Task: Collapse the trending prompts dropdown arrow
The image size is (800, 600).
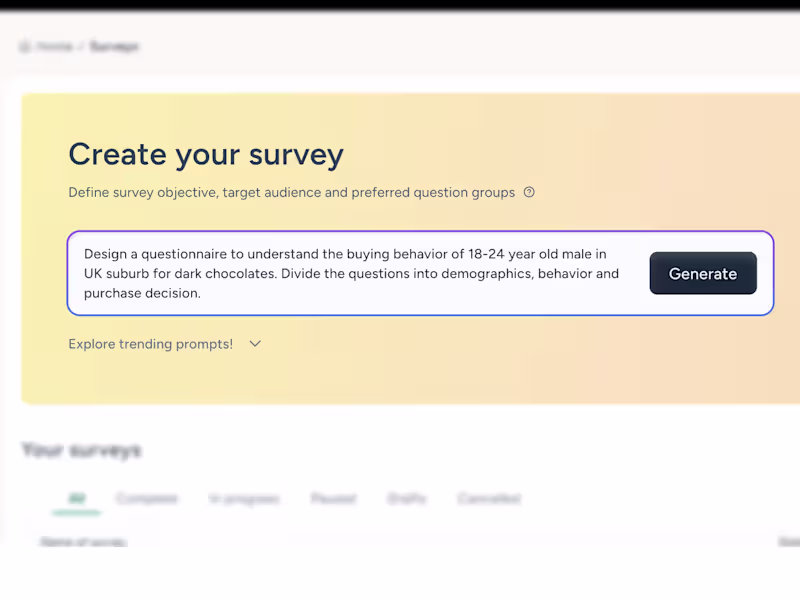Action: (x=254, y=344)
